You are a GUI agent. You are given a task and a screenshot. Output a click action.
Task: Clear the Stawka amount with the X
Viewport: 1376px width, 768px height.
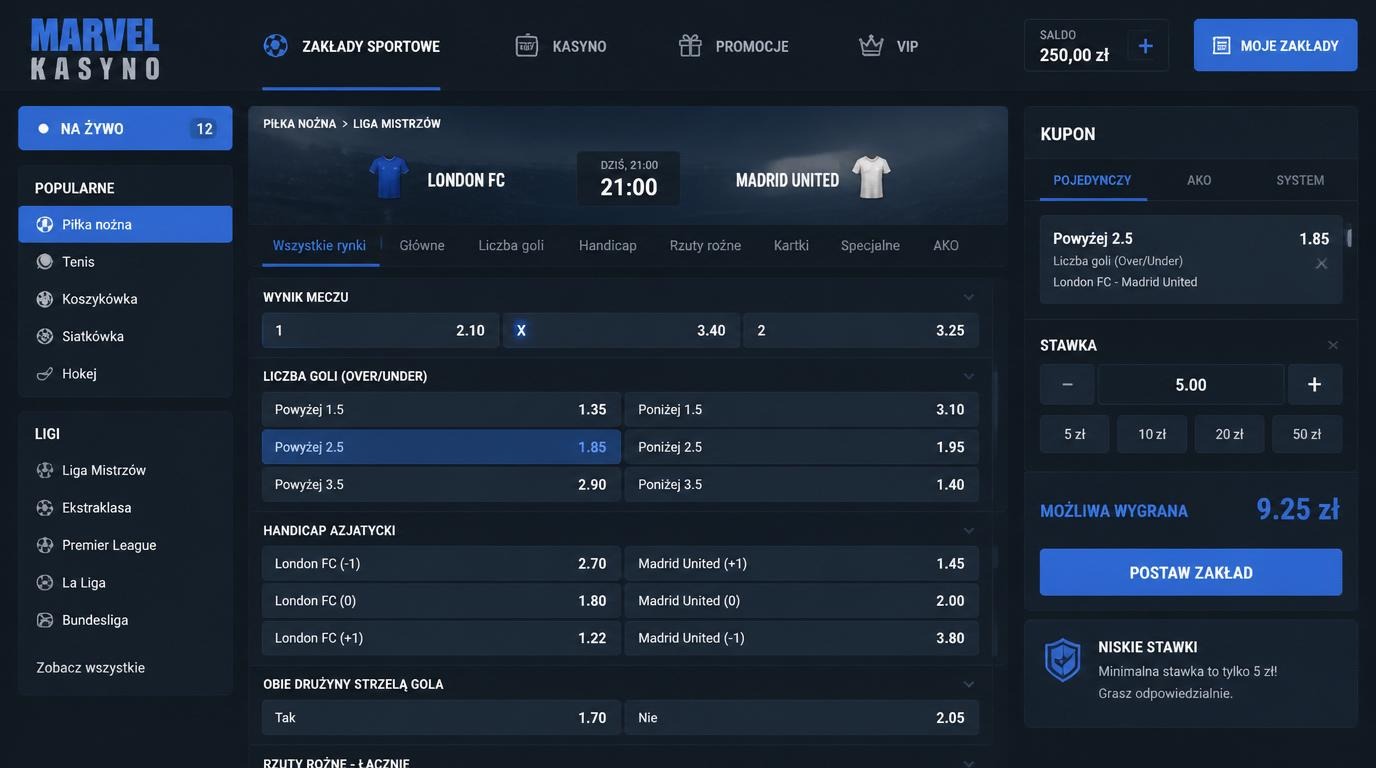point(1332,345)
